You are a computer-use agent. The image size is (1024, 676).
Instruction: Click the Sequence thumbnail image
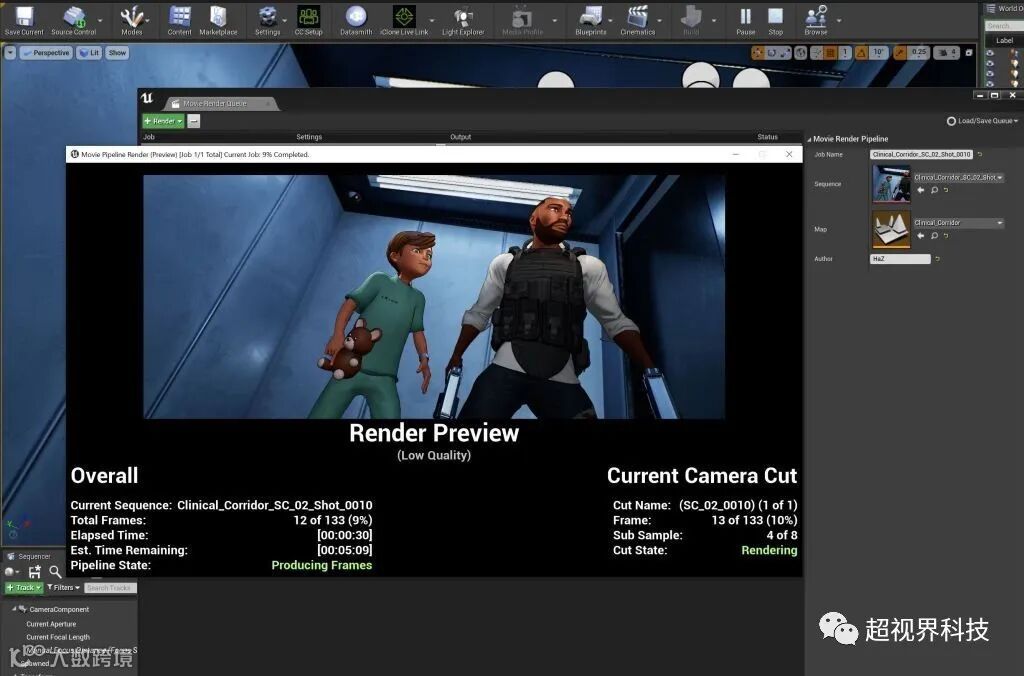coord(891,184)
